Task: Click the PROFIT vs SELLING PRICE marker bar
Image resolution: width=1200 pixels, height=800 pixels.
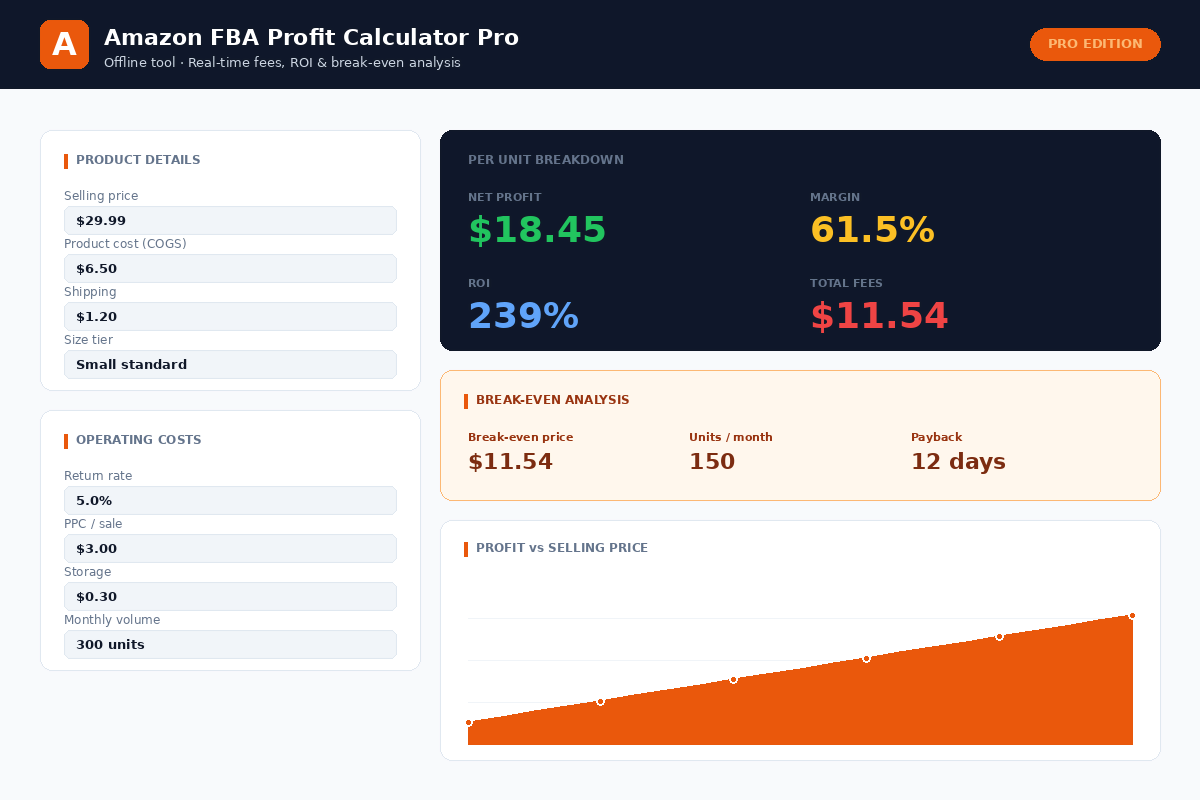Action: [467, 548]
